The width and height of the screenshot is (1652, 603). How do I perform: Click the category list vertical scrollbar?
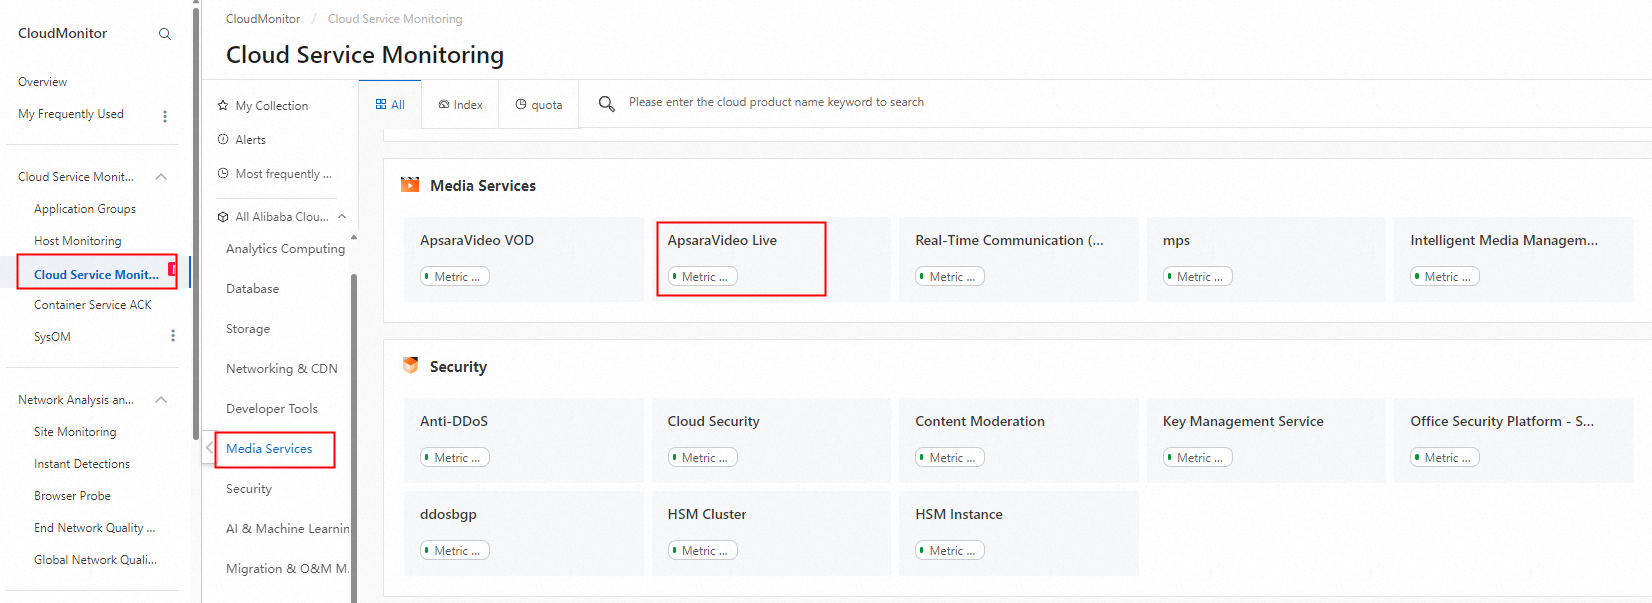click(354, 438)
